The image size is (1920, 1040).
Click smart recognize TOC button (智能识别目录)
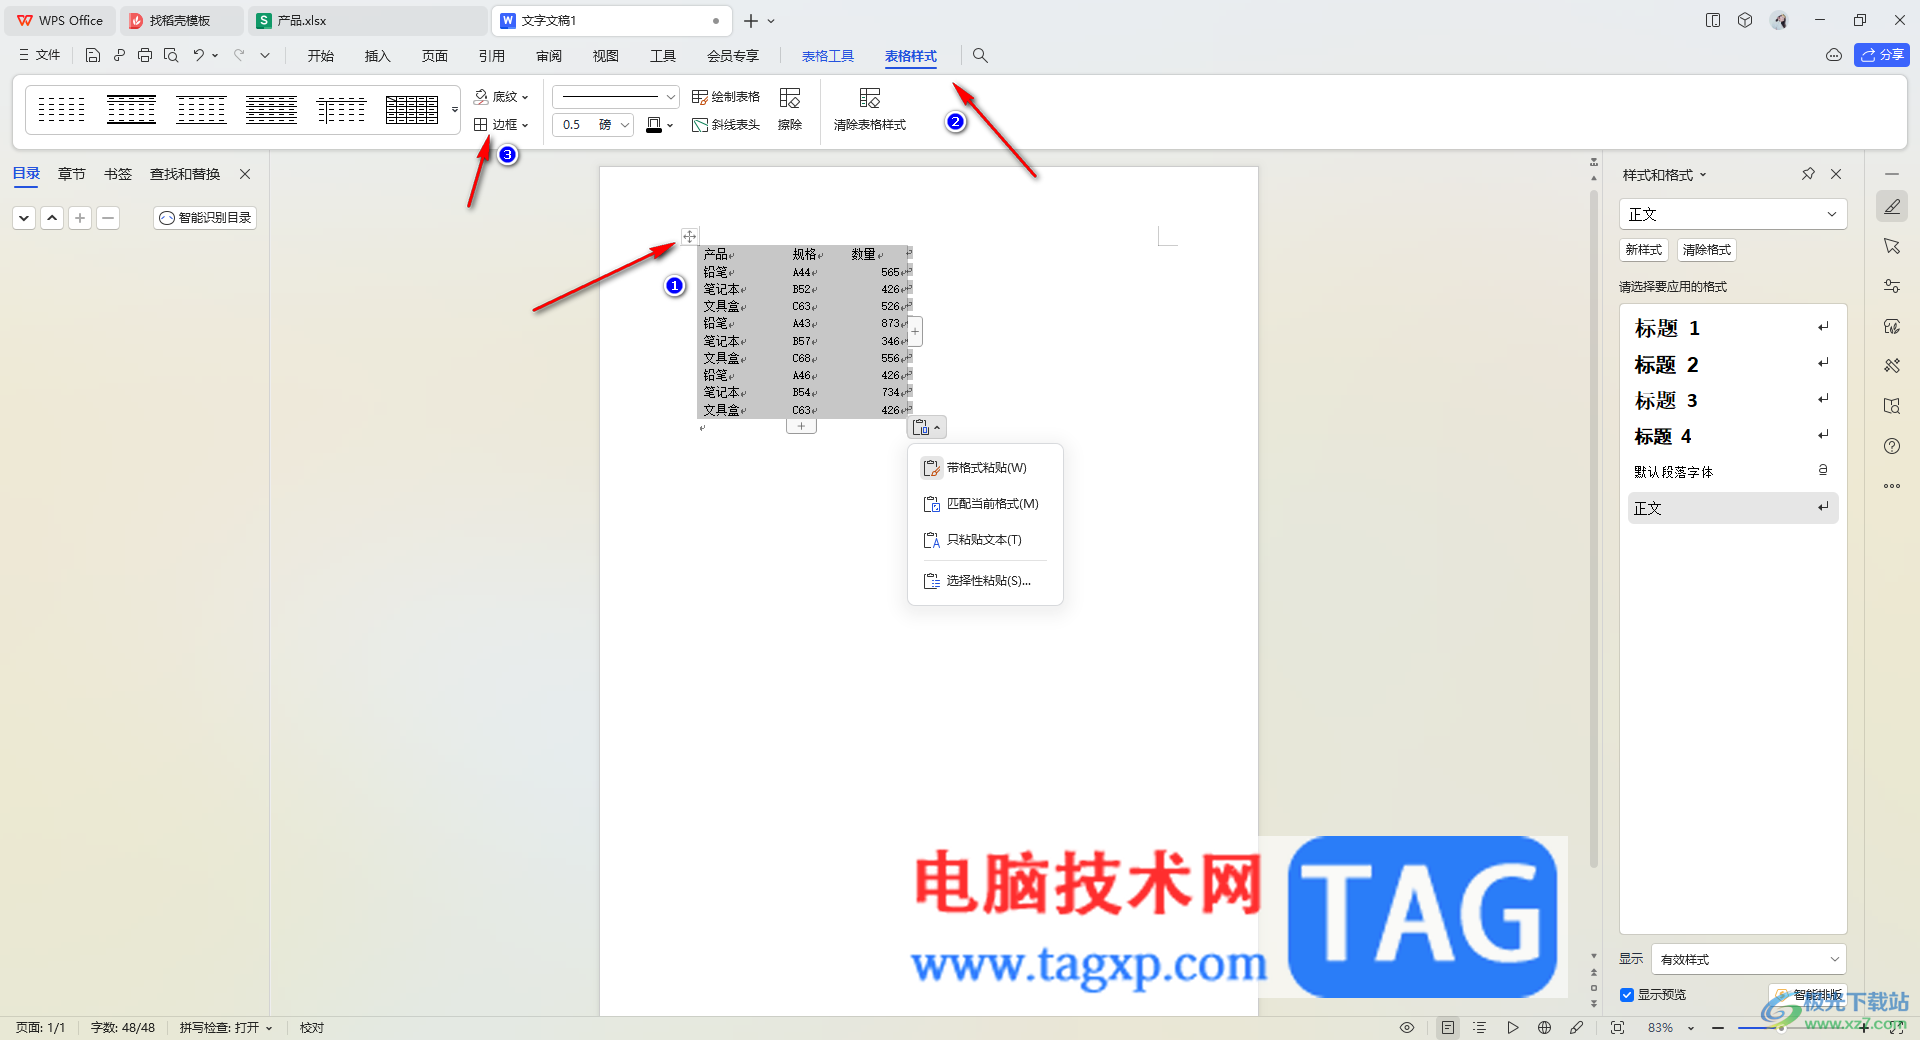(x=205, y=217)
